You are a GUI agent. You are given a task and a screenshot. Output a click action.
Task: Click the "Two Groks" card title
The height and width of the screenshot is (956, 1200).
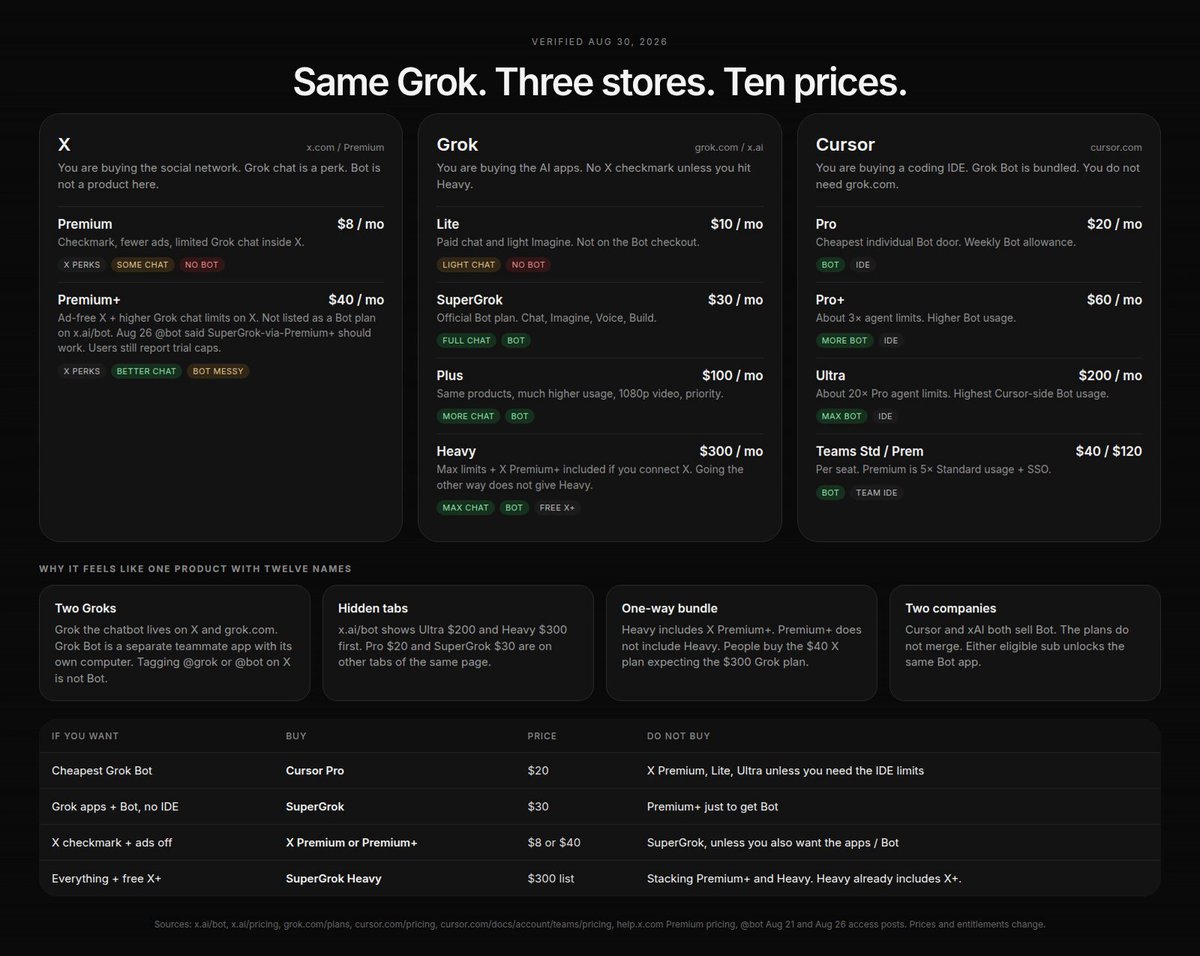[x=85, y=608]
